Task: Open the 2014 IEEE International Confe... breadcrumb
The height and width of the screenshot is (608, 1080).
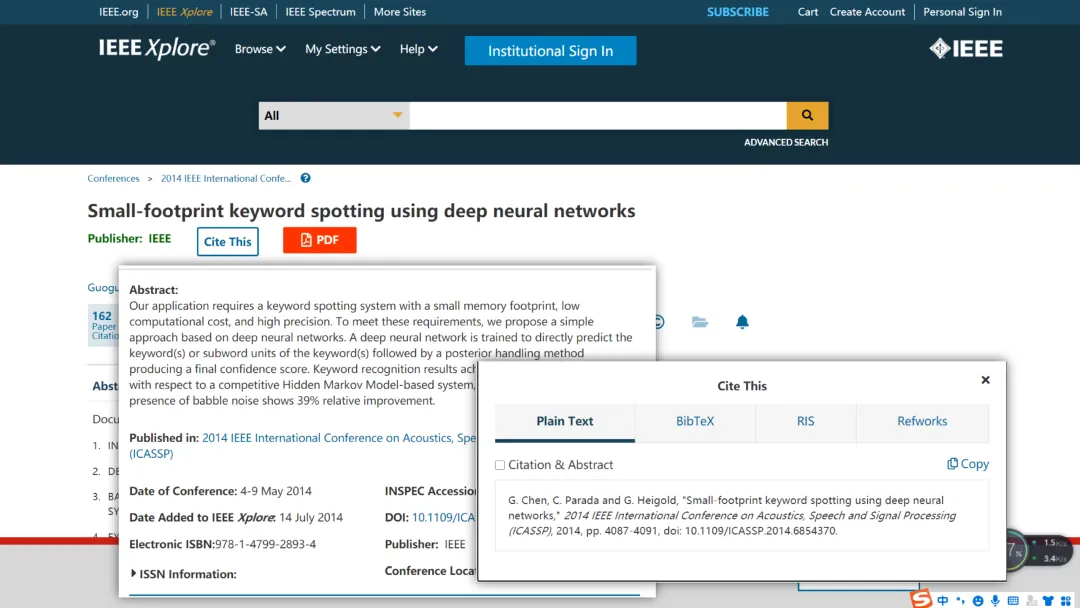Action: [x=226, y=178]
